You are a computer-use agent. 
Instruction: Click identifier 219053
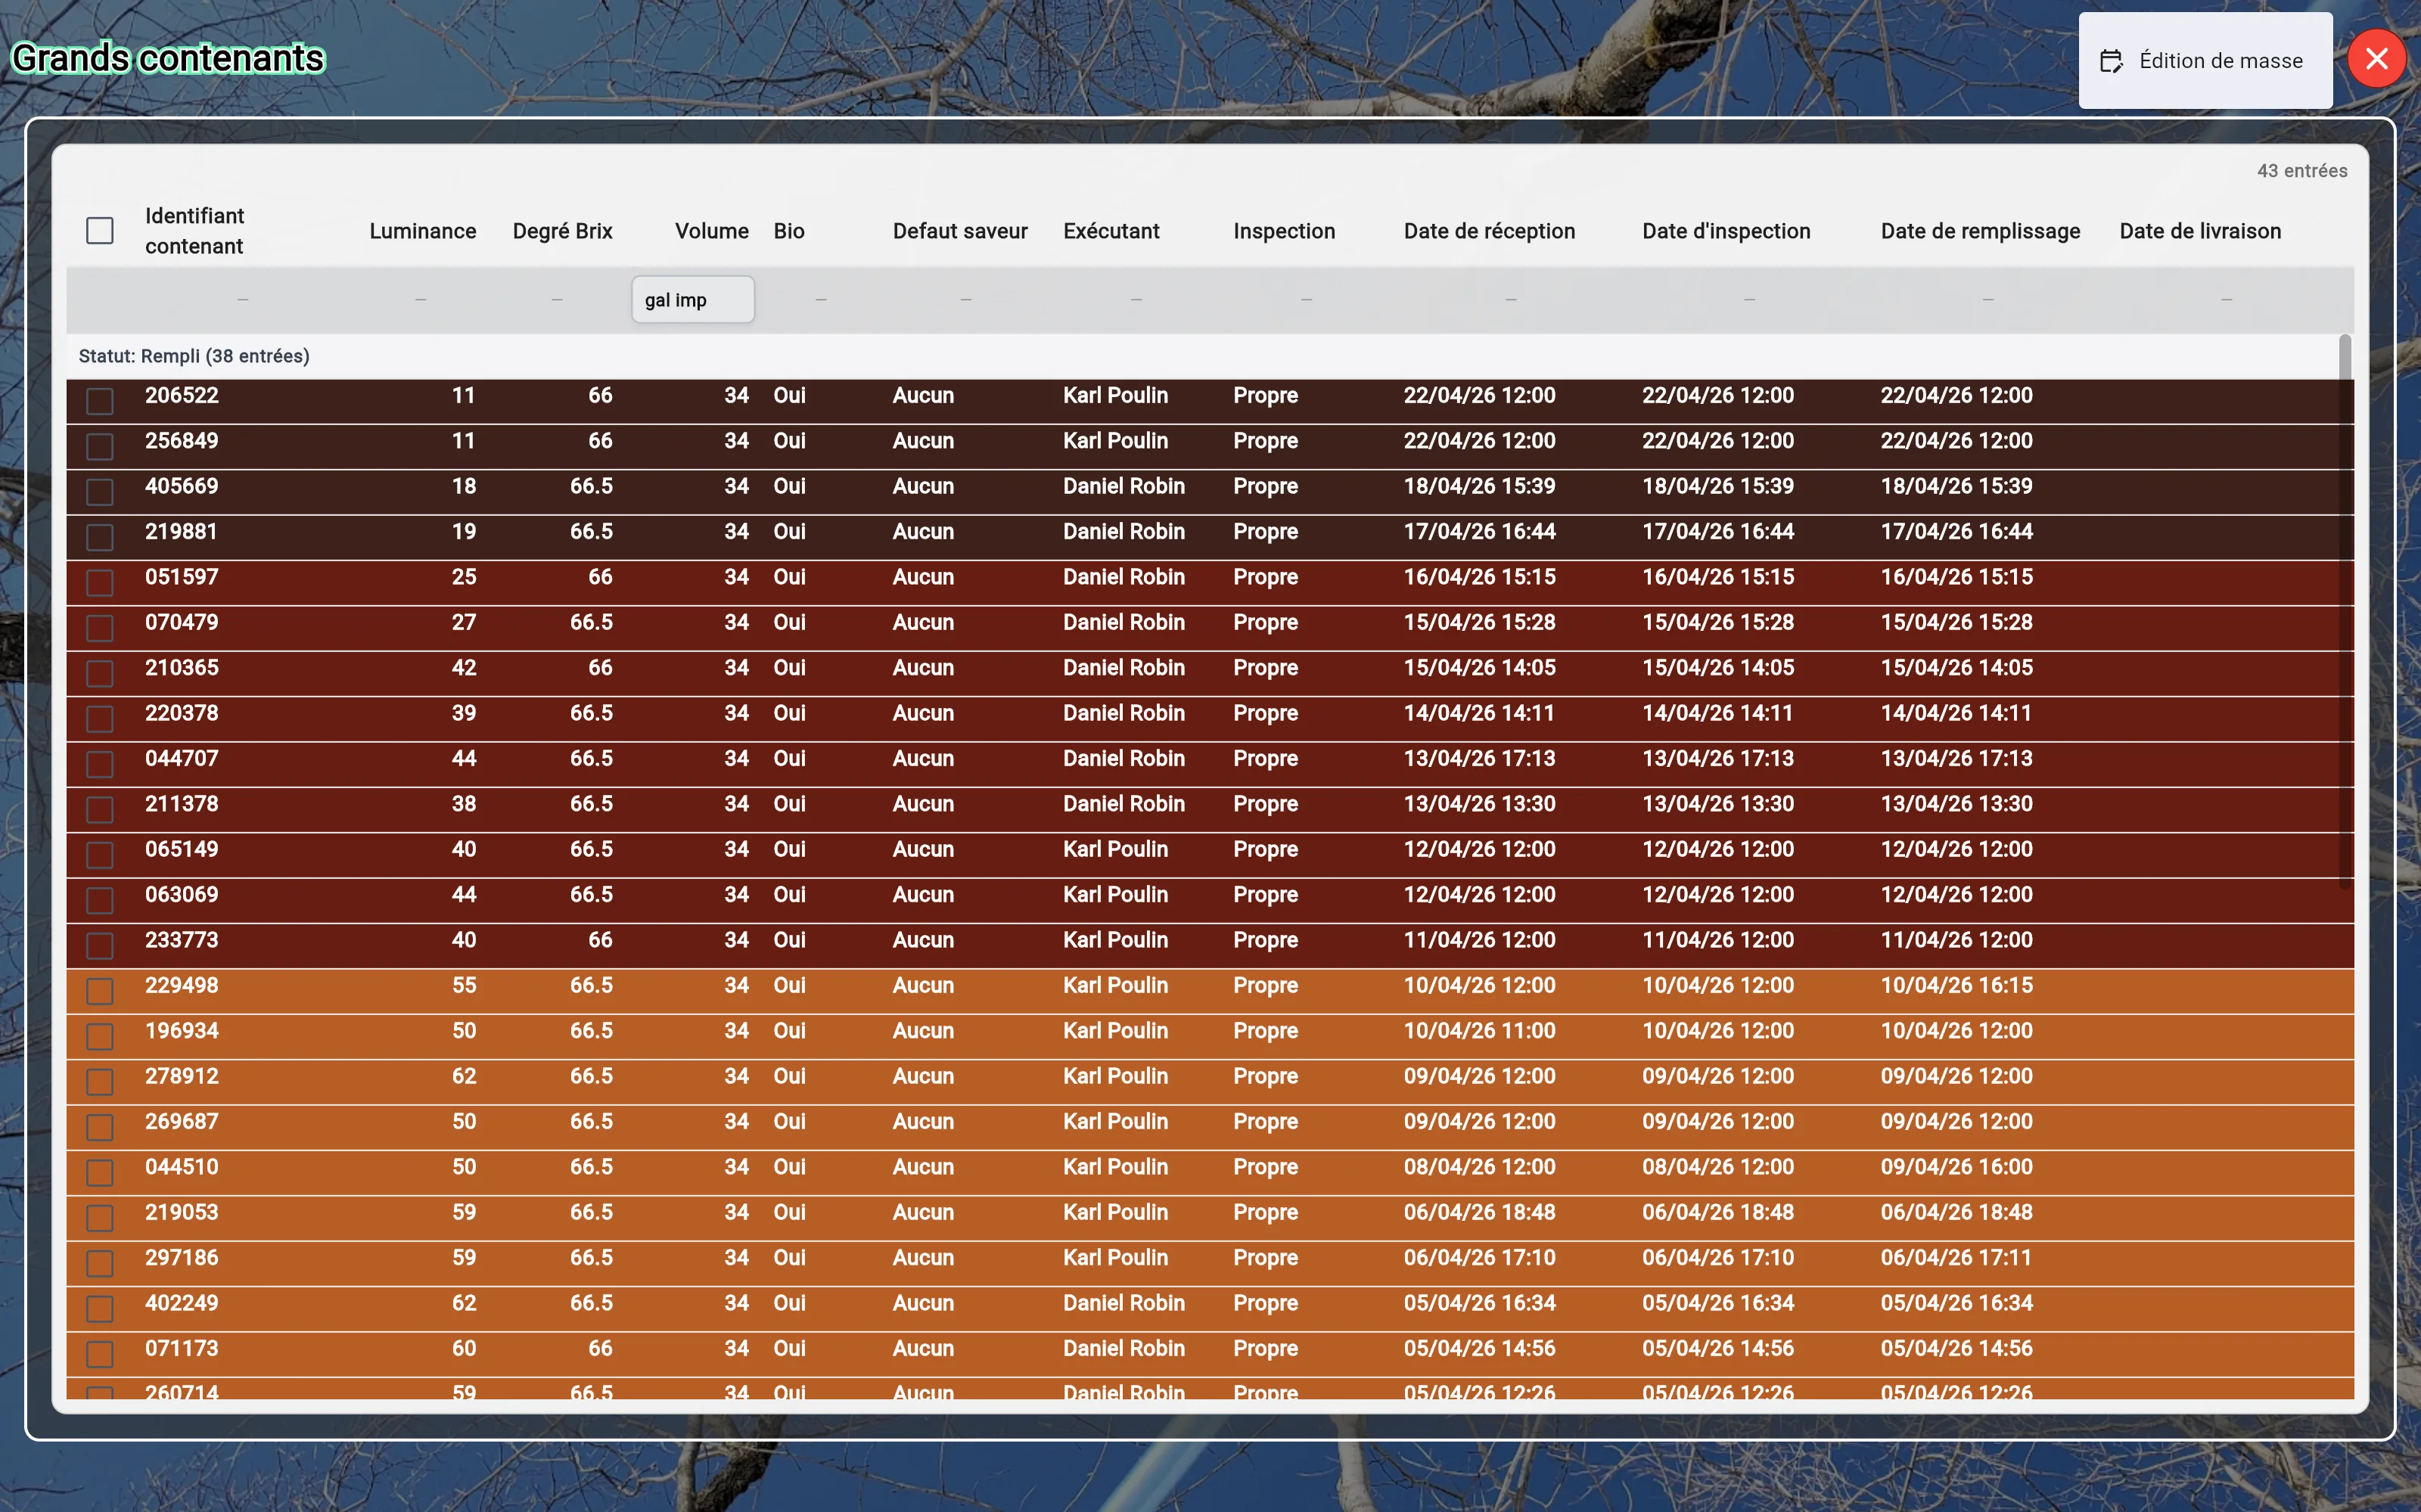coord(181,1212)
